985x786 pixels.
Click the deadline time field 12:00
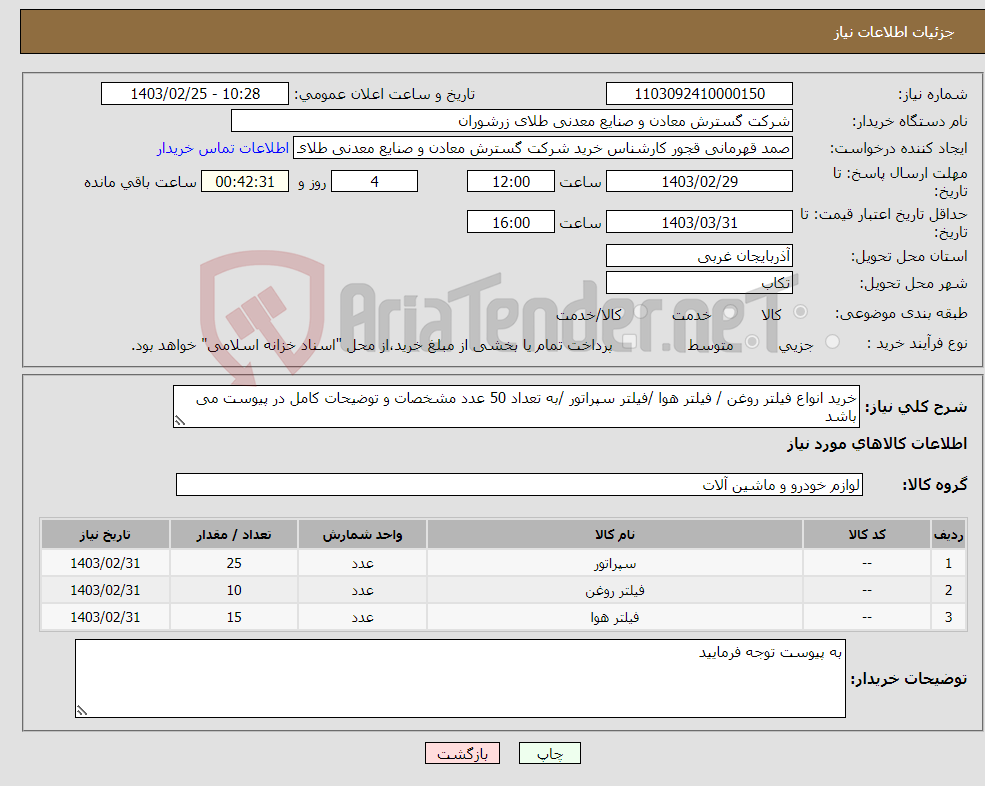[511, 182]
